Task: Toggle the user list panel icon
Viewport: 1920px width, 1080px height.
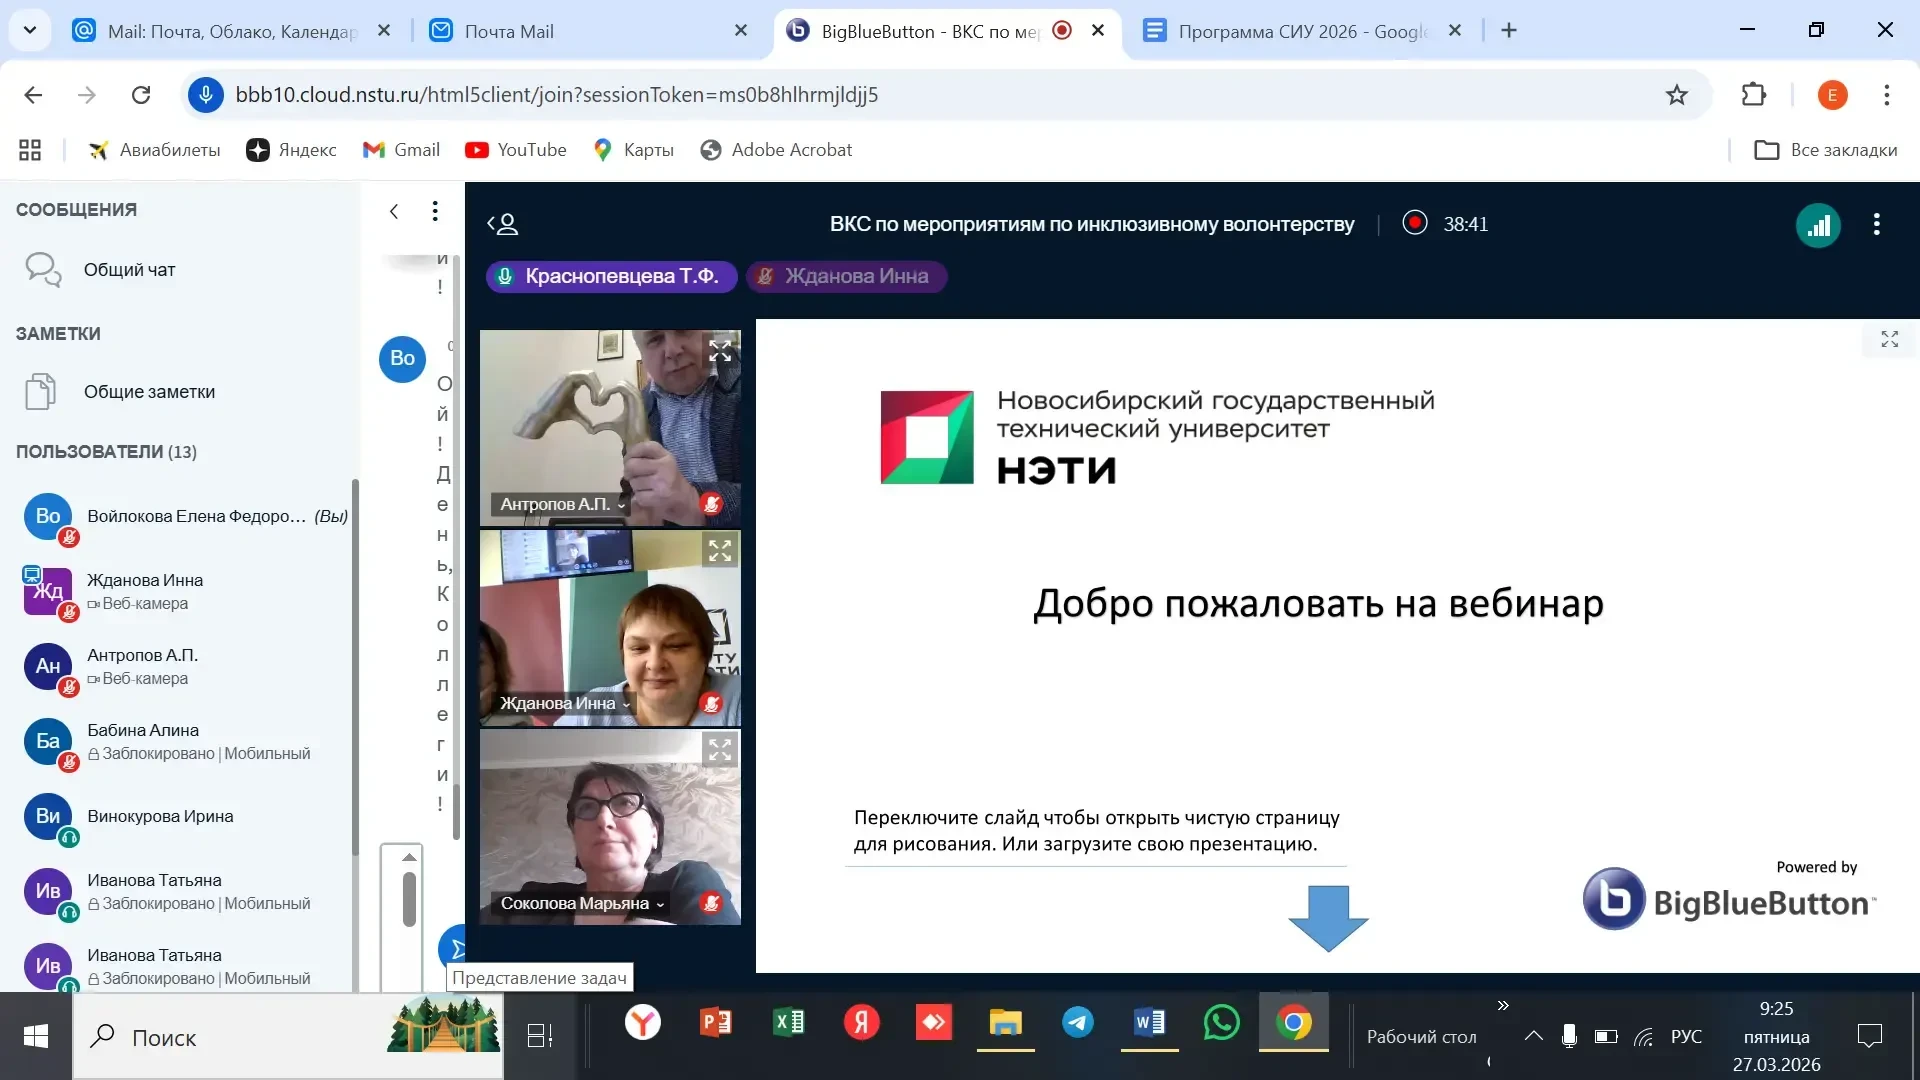Action: [x=503, y=224]
